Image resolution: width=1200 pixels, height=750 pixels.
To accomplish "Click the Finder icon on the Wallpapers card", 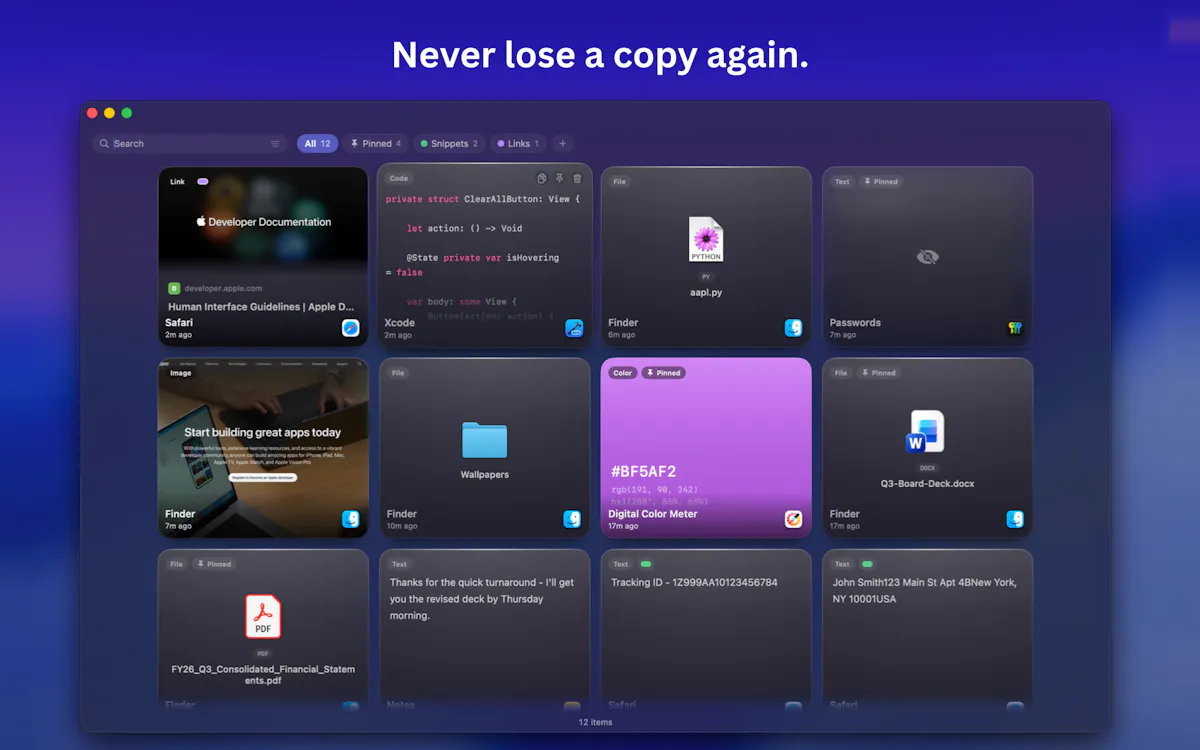I will 572,519.
